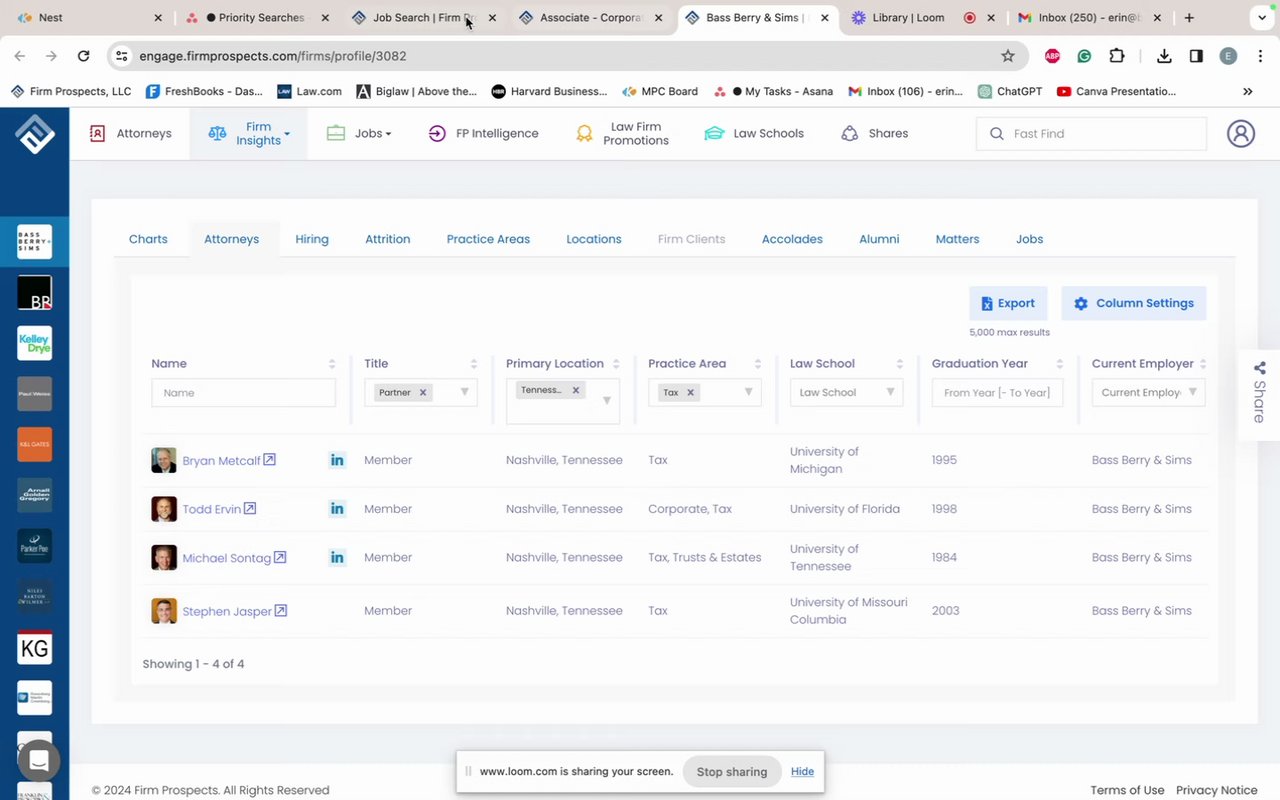This screenshot has width=1280, height=800.
Task: Open the BR firm logo in sidebar
Action: [34, 293]
